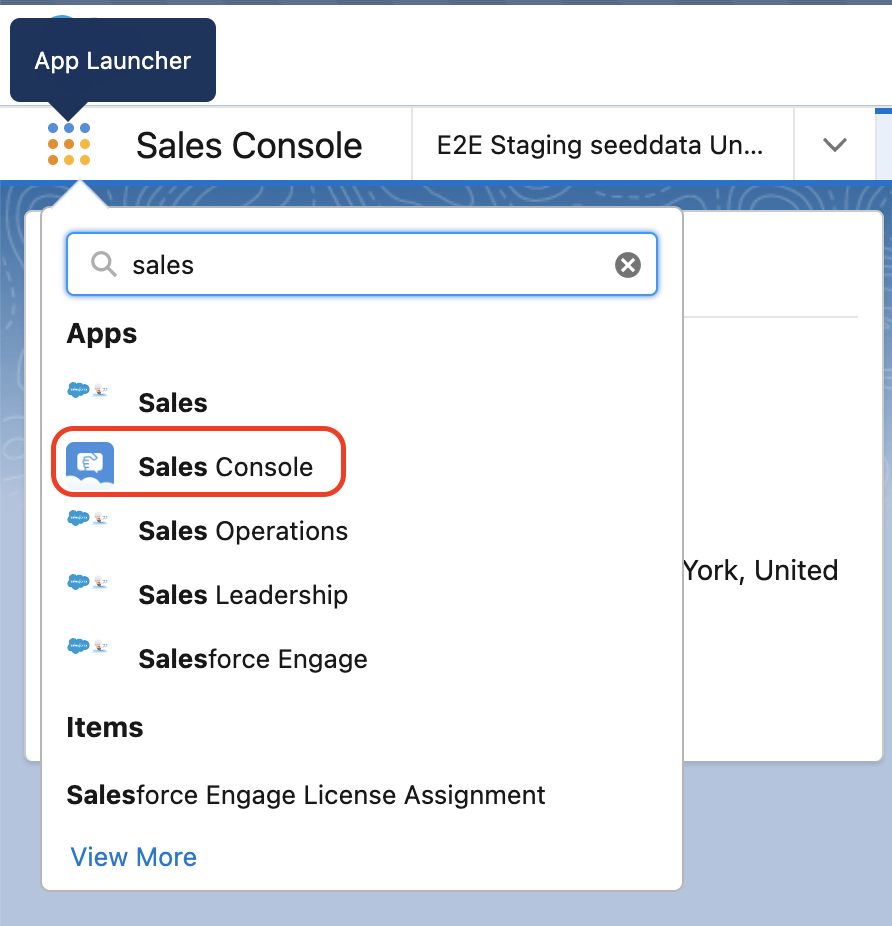Image resolution: width=892 pixels, height=926 pixels.
Task: Choose Sales Operations from the Apps list
Action: coord(243,531)
